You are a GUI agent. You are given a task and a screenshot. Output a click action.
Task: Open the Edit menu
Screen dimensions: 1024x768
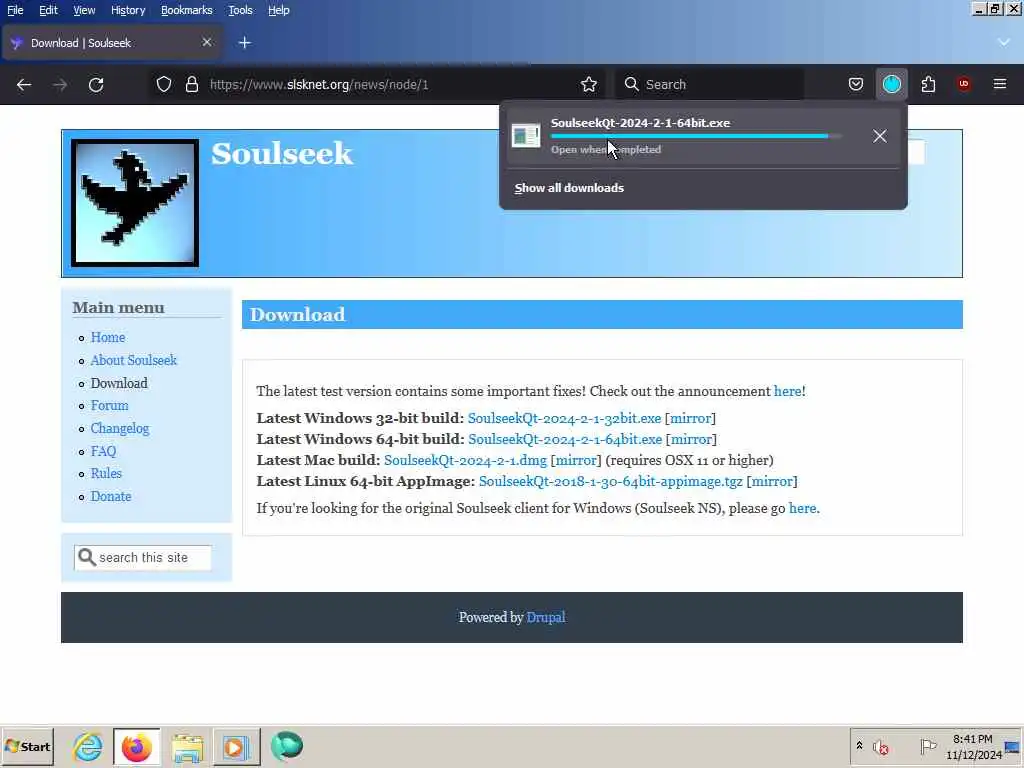click(x=48, y=10)
